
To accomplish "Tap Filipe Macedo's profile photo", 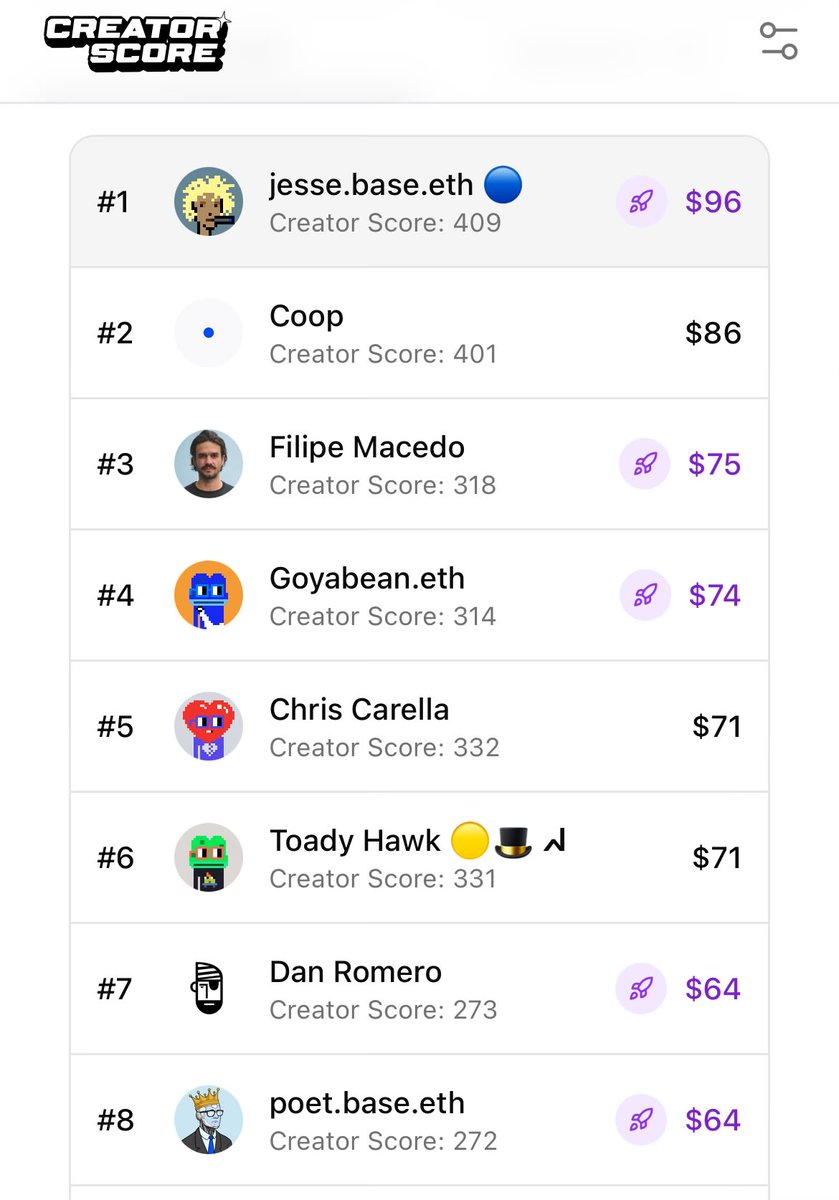I will [x=208, y=464].
